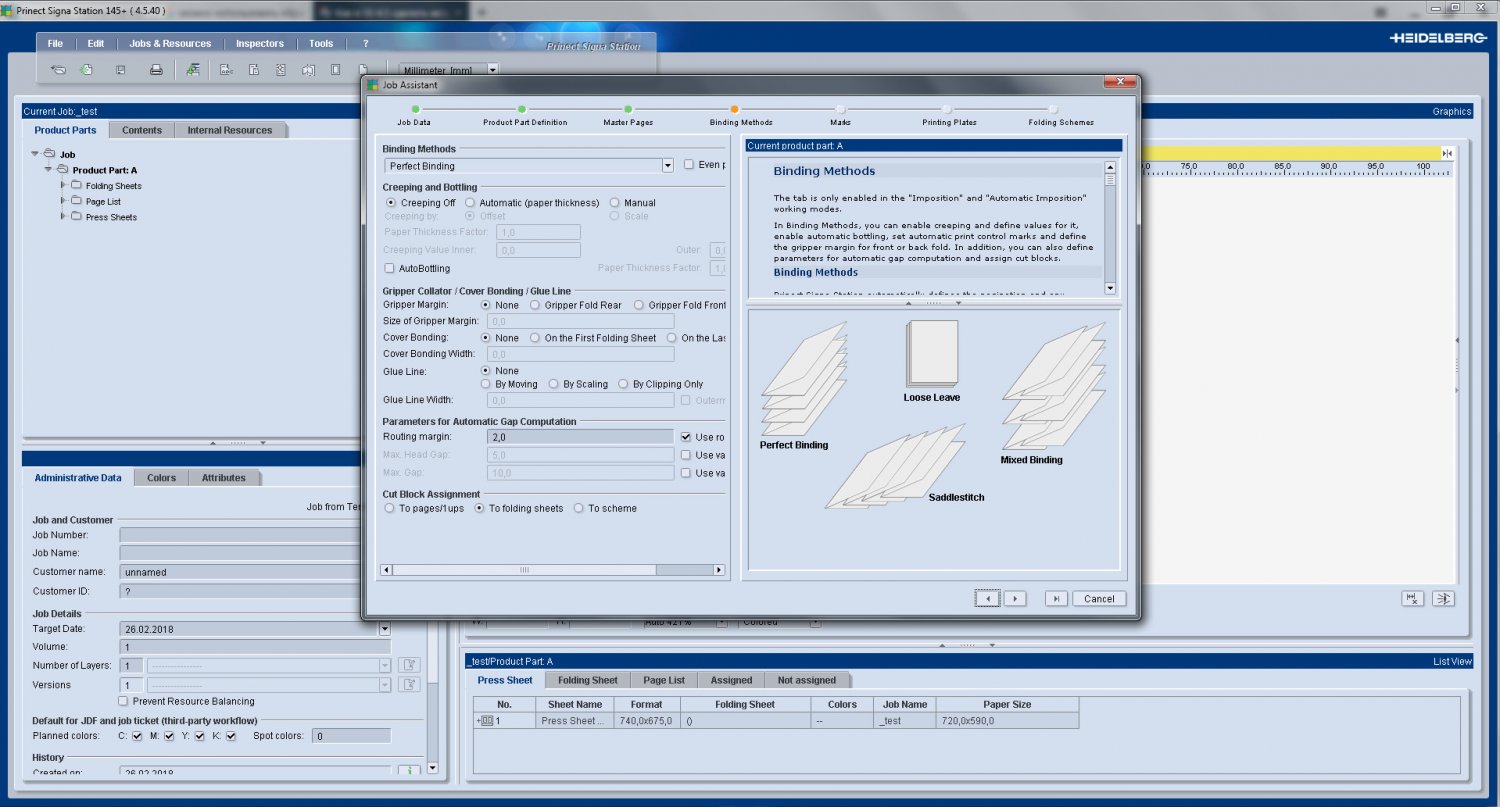Jump to last step in Job Assistant
The image size is (1500, 807).
pos(1056,598)
